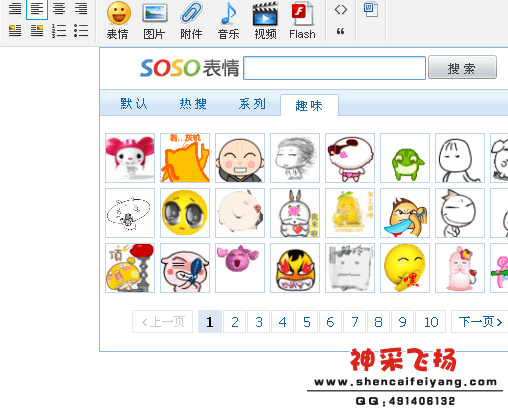This screenshot has height=413, width=508.
Task: Click image float left layout icon
Action: point(15,31)
